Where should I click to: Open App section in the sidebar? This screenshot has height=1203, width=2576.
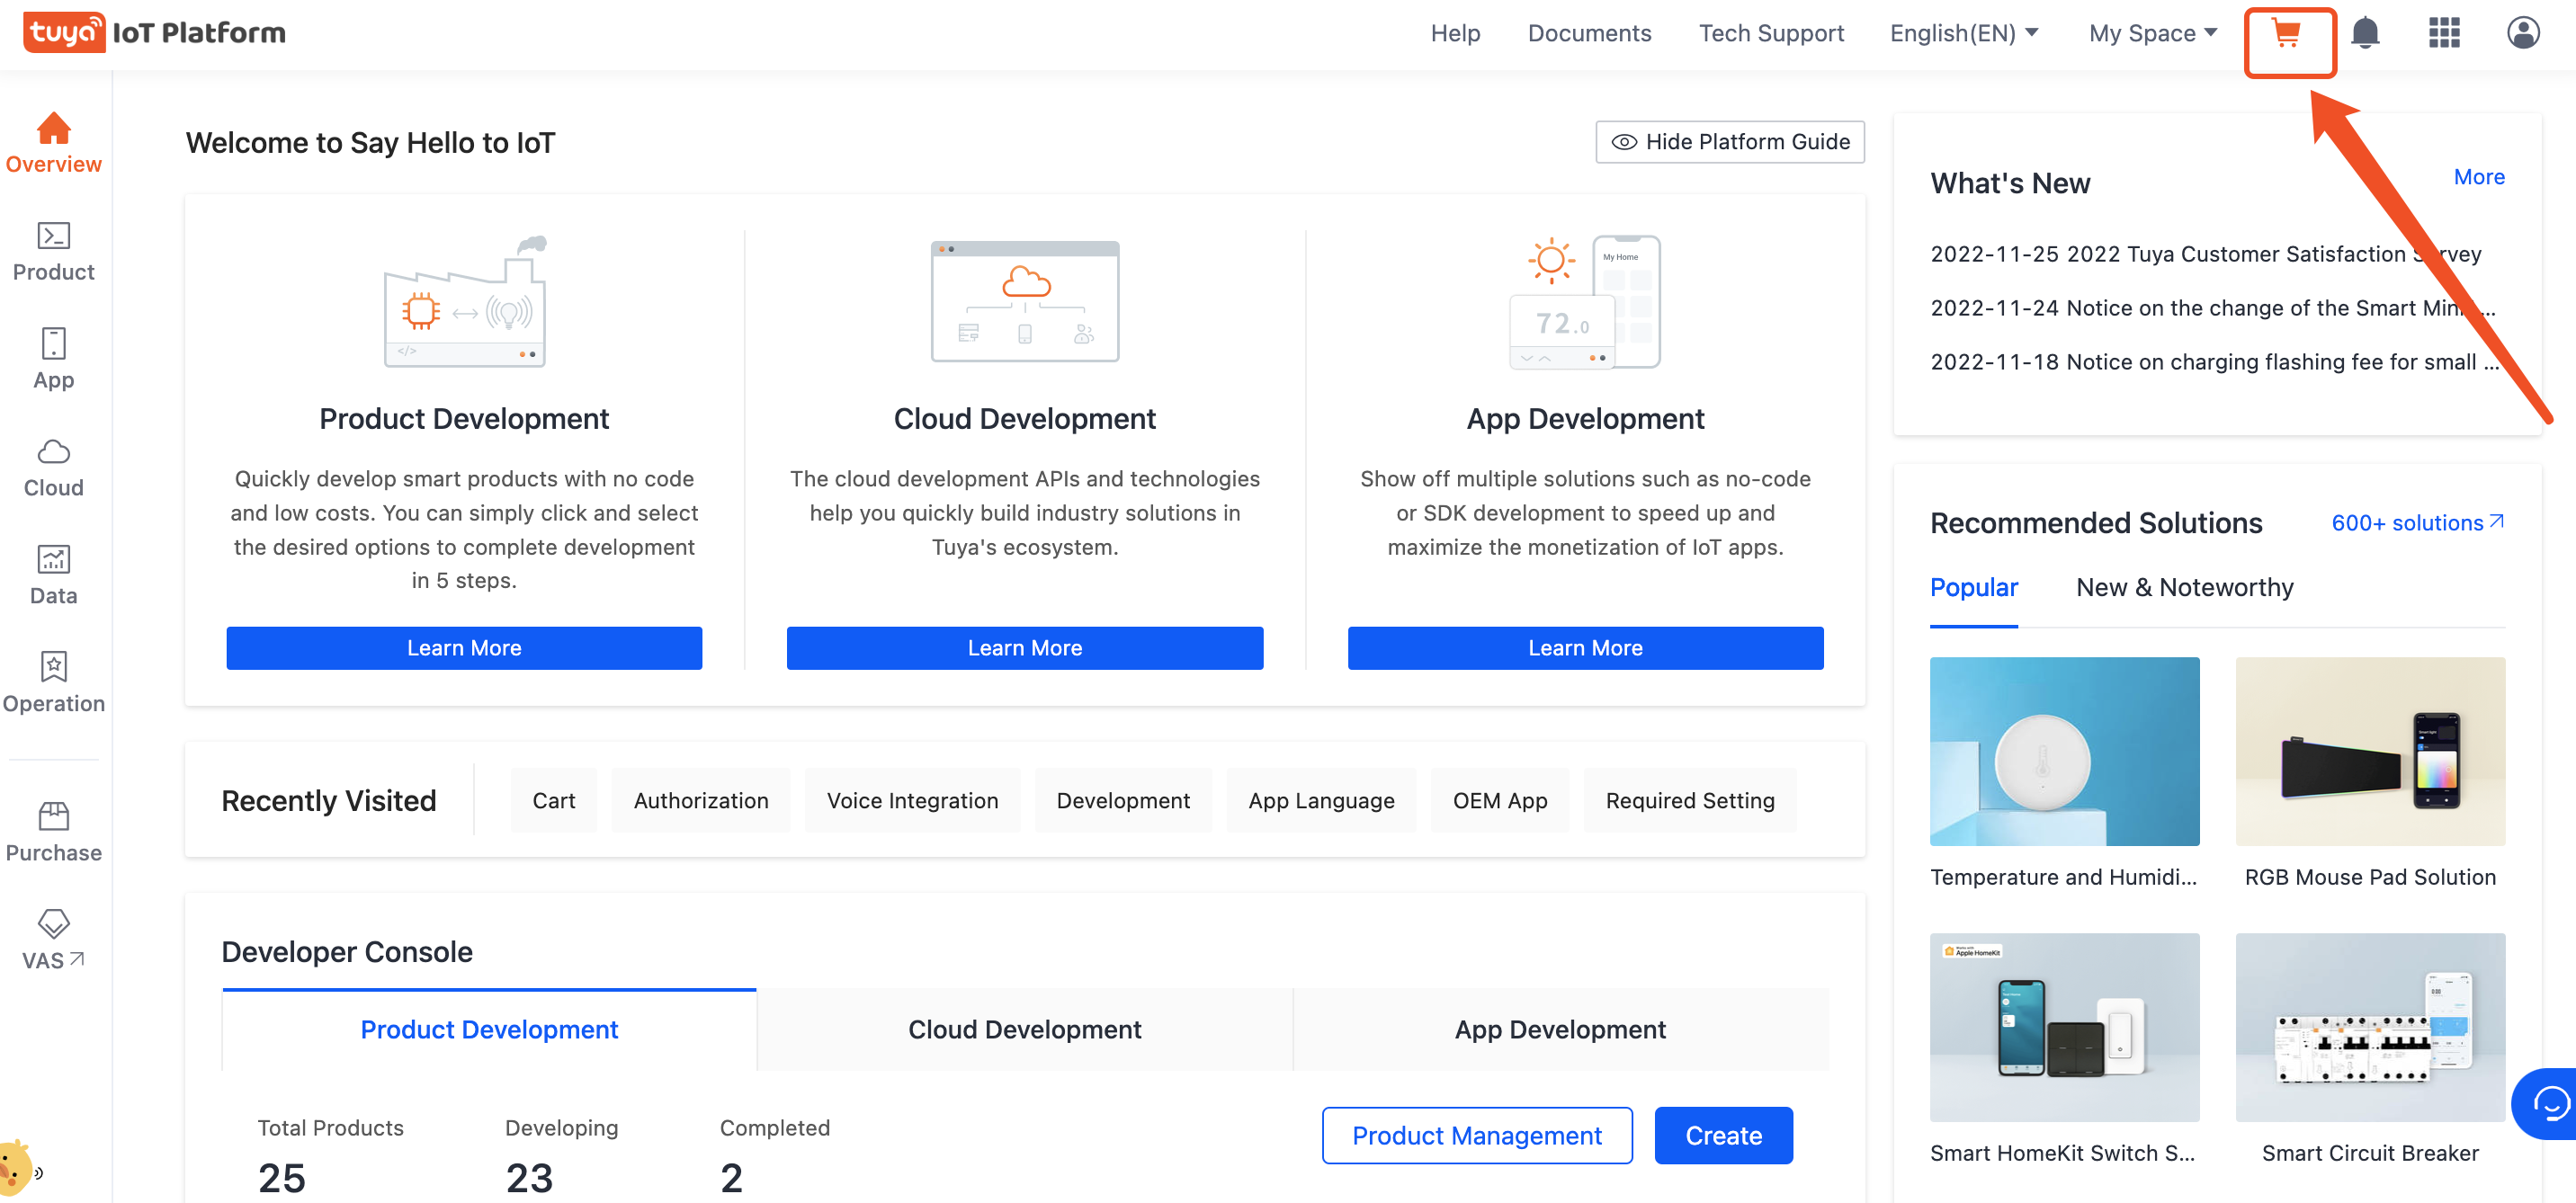54,359
